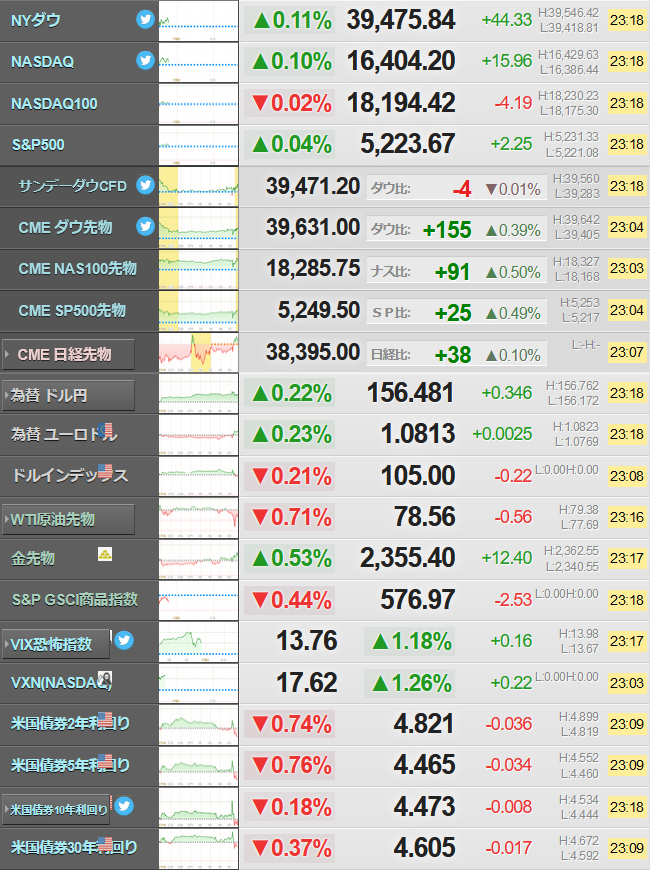Viewport: 651px width, 870px height.
Task: Click the ユーロドル rate 1.0813
Action: point(418,434)
